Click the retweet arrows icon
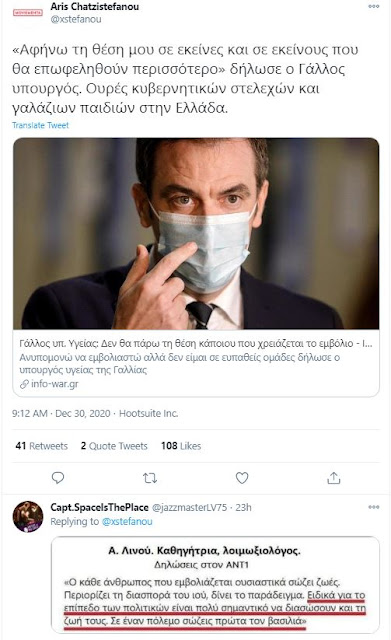 click(x=149, y=478)
